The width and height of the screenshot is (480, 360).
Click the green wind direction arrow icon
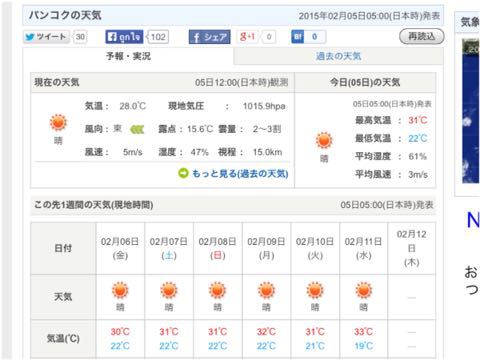point(137,129)
